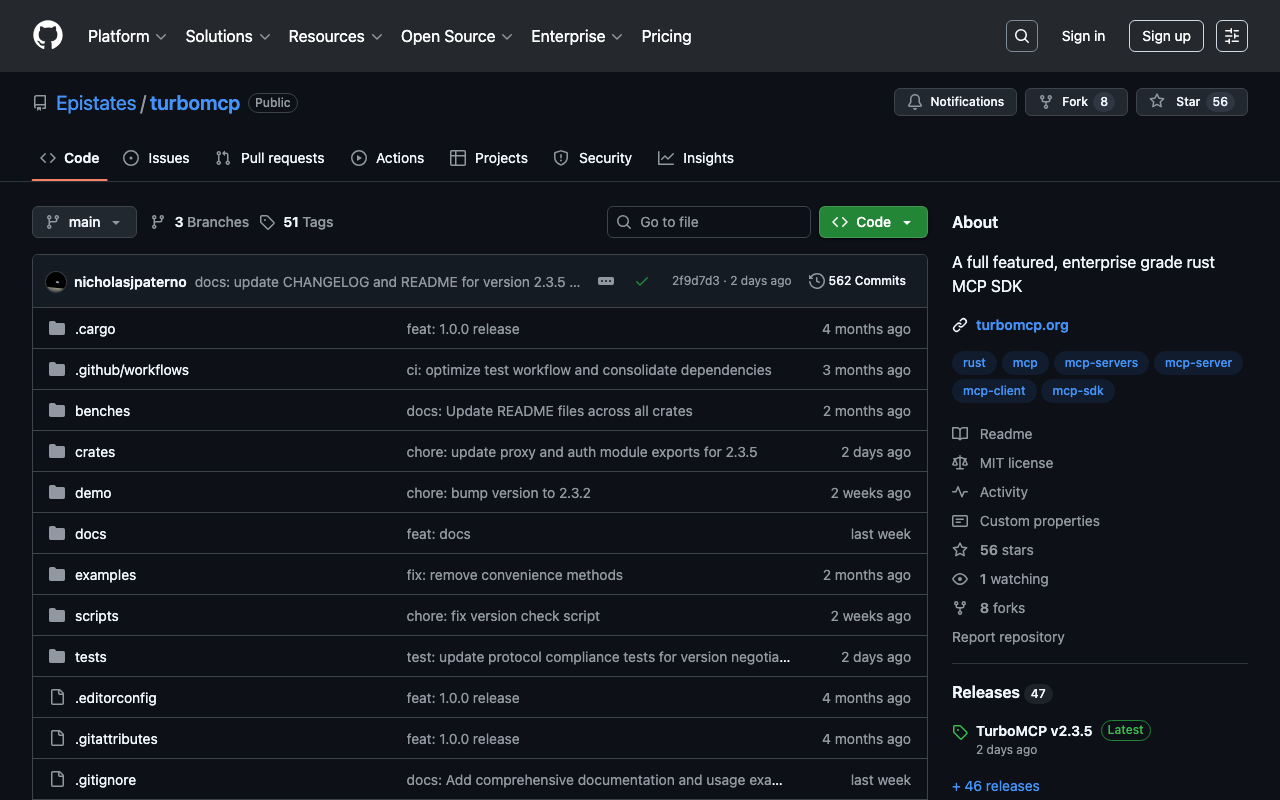Open the Platform menu

(126, 36)
